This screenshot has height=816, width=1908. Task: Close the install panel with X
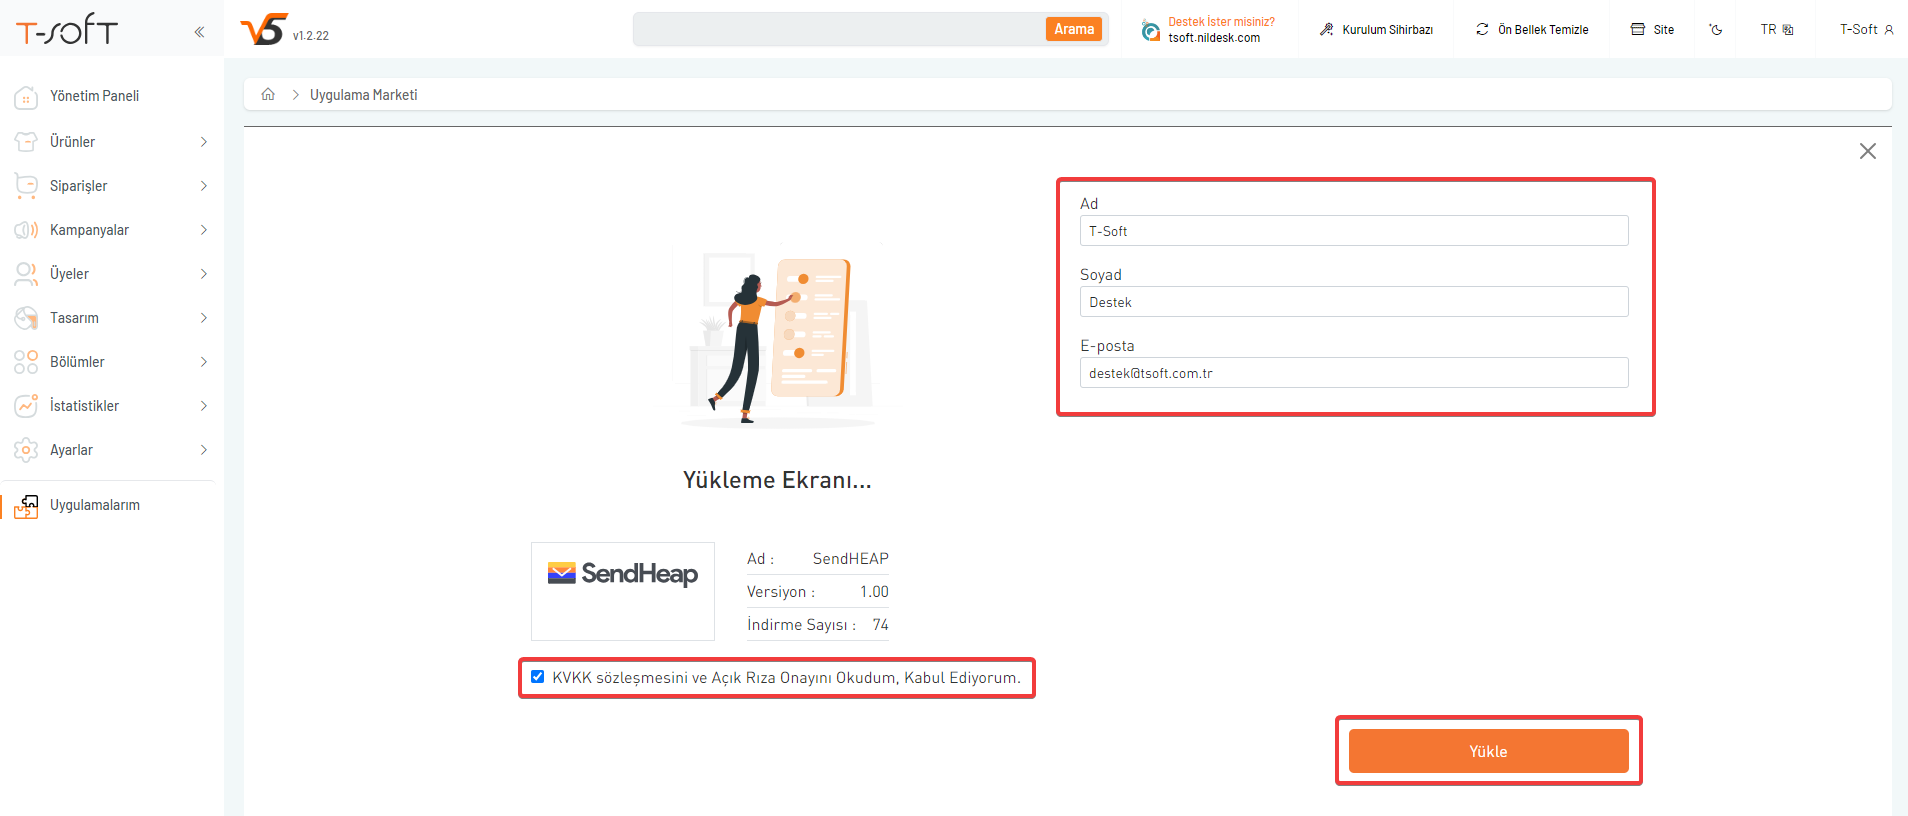coord(1867,151)
